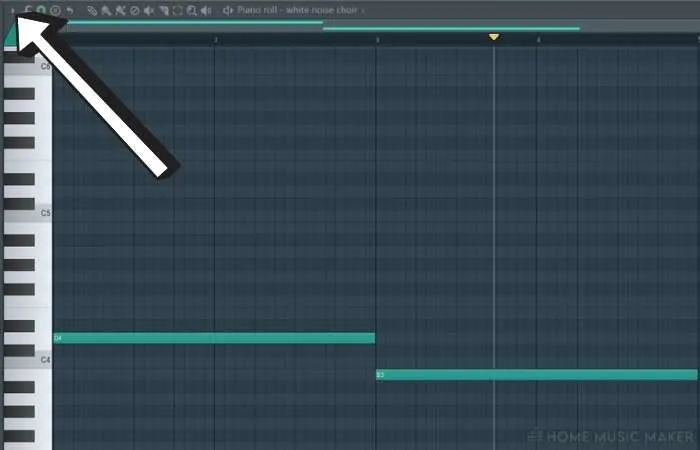Select the dashed-box Select tool
Image resolution: width=700 pixels, height=450 pixels.
(x=177, y=10)
